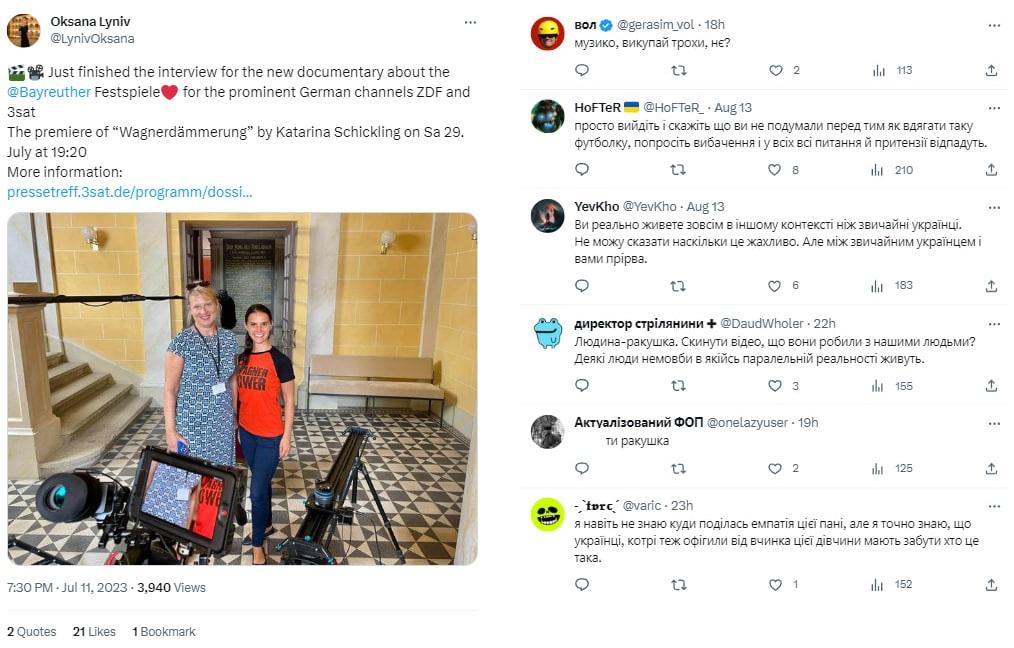The width and height of the screenshot is (1014, 648).
Task: Retweet the HoFTeR reply
Action: point(678,169)
